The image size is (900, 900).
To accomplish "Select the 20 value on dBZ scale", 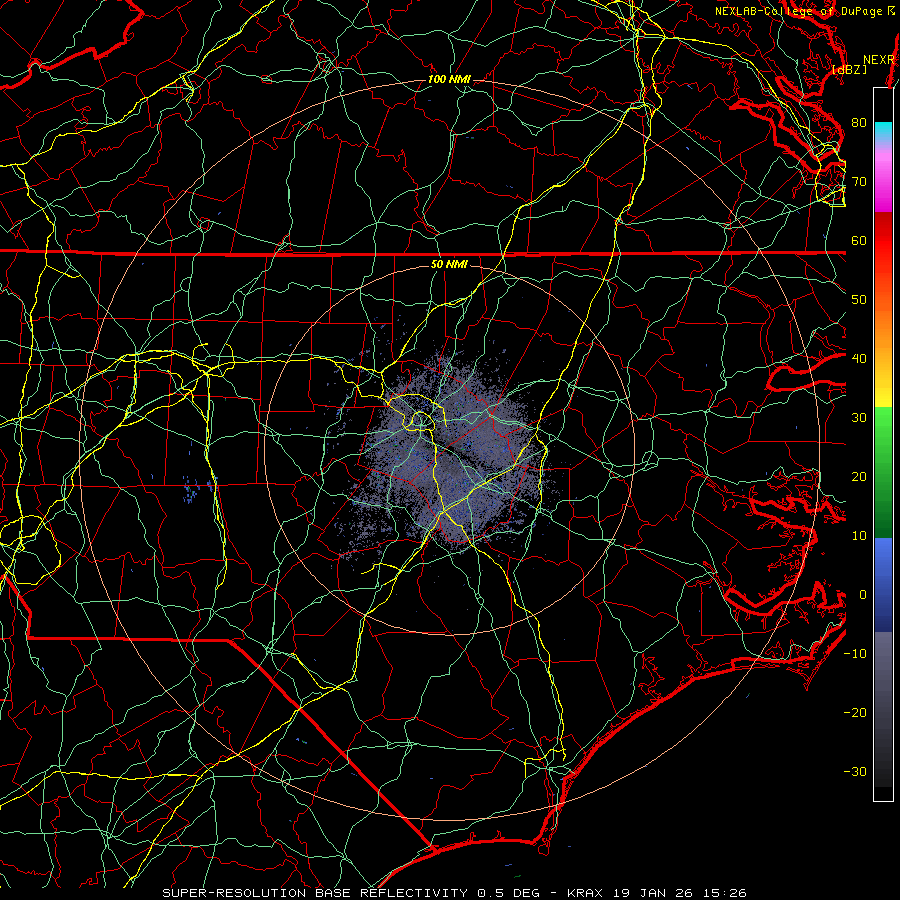I will (859, 477).
